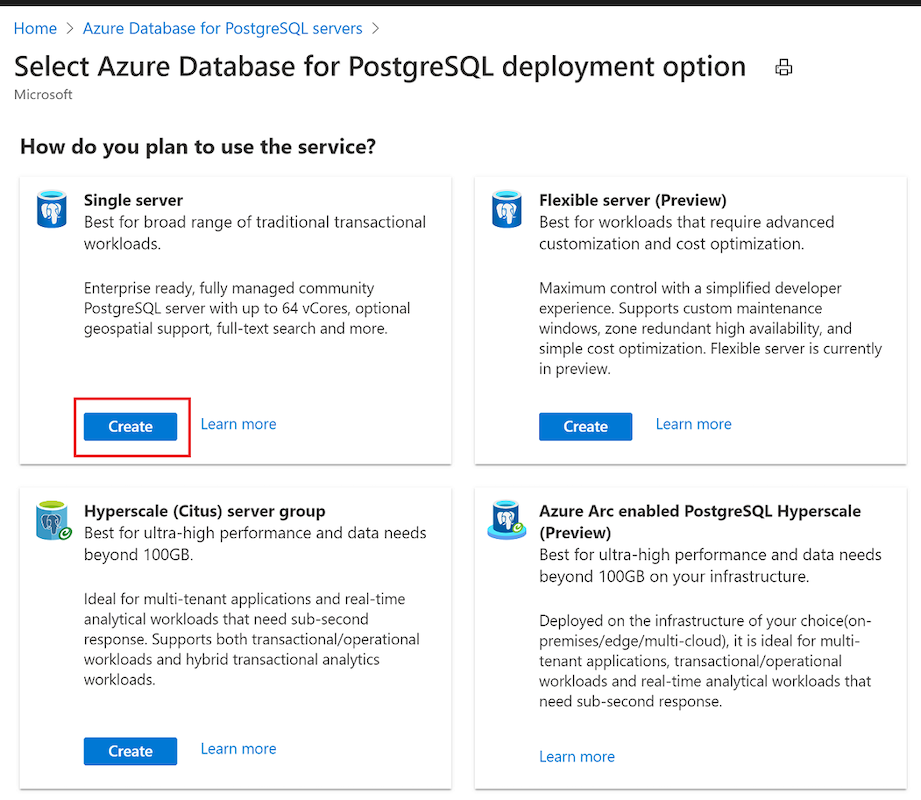Click the Single server PostgreSQL icon
The width and height of the screenshot is (921, 800).
51,211
